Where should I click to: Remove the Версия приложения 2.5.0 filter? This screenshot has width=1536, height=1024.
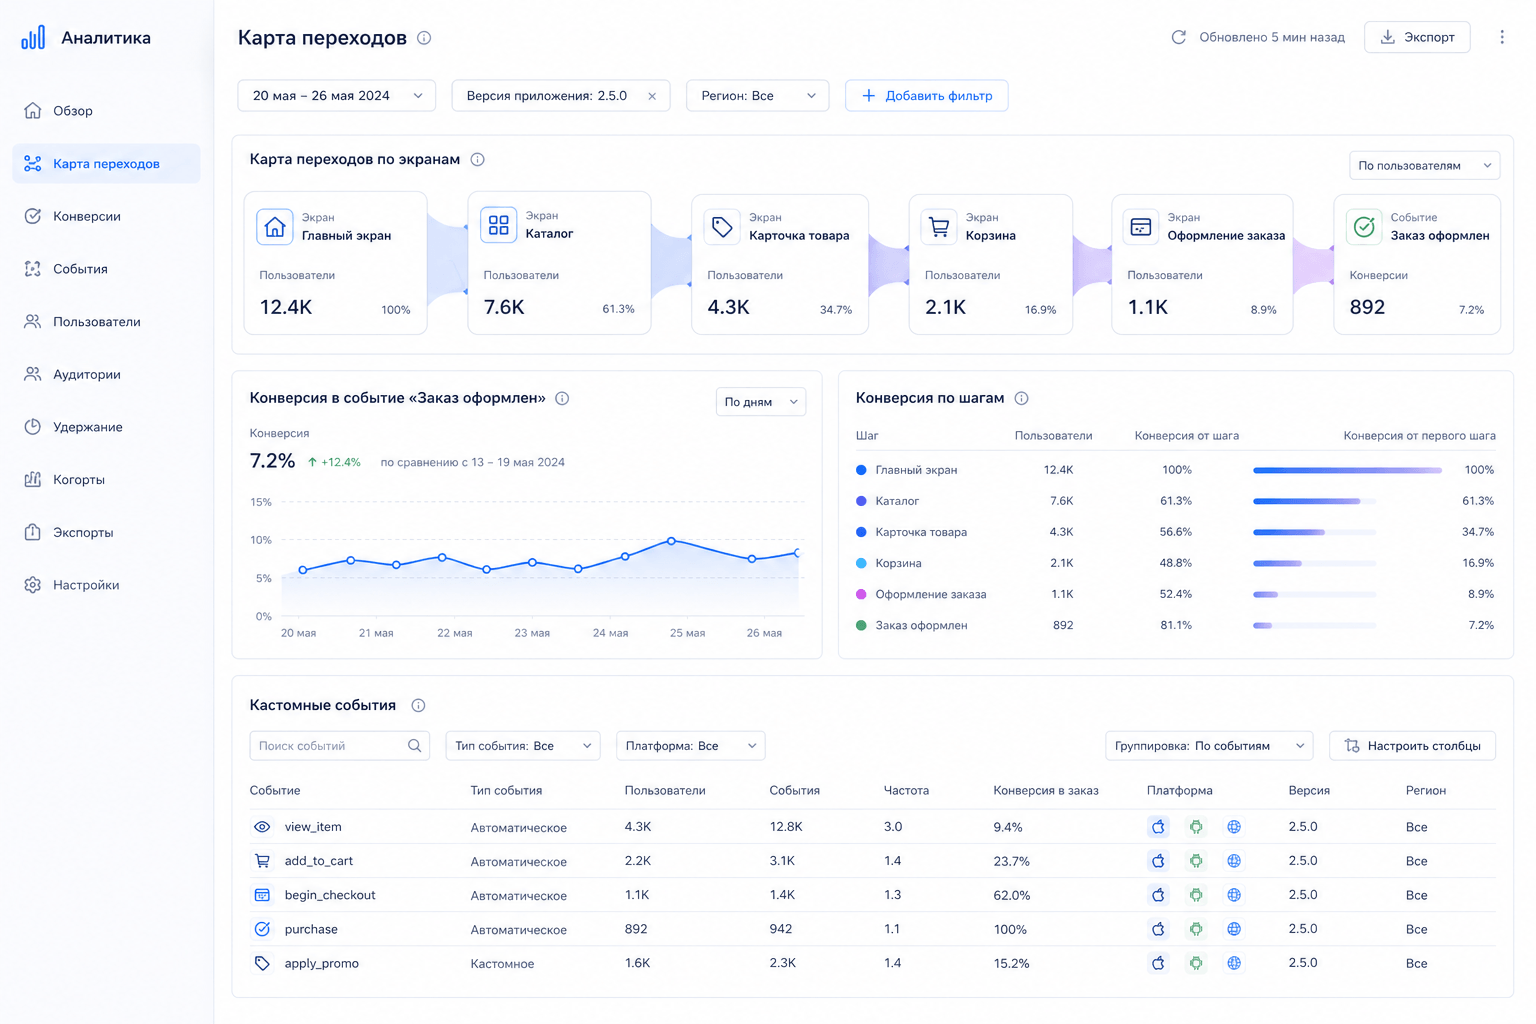(x=652, y=96)
